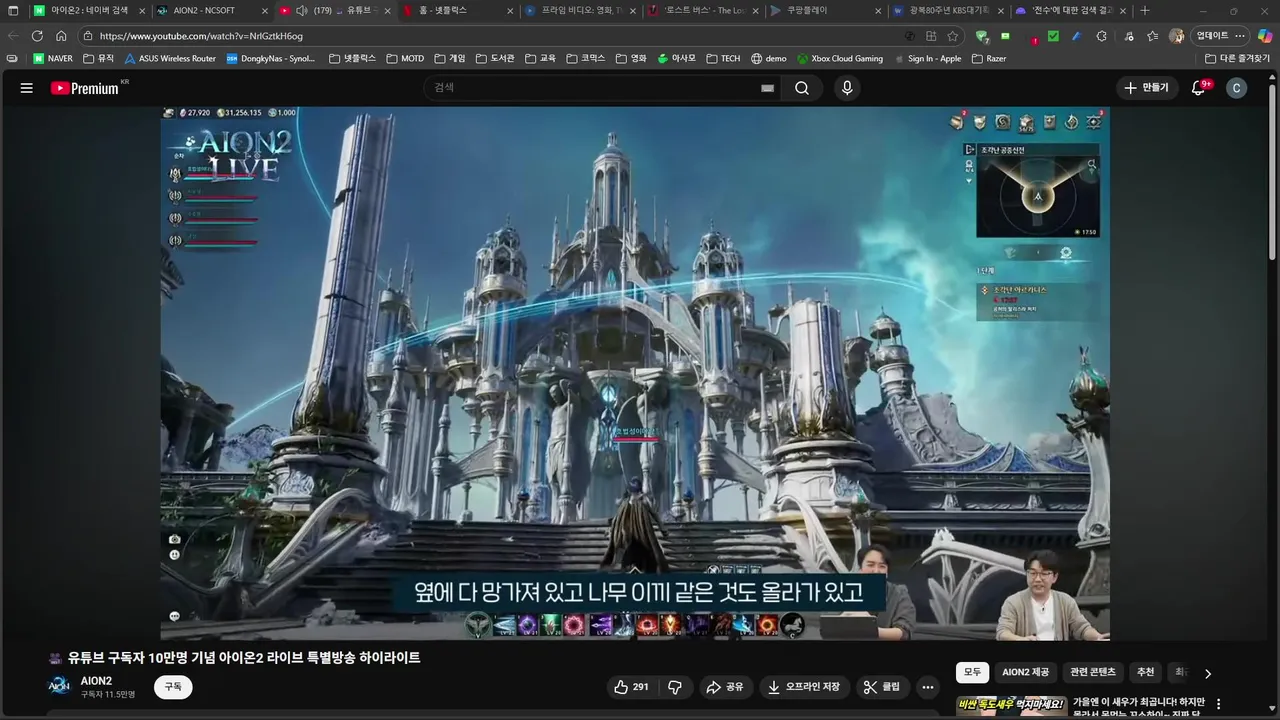Reload the page in the browser
The image size is (1280, 720).
[x=37, y=36]
